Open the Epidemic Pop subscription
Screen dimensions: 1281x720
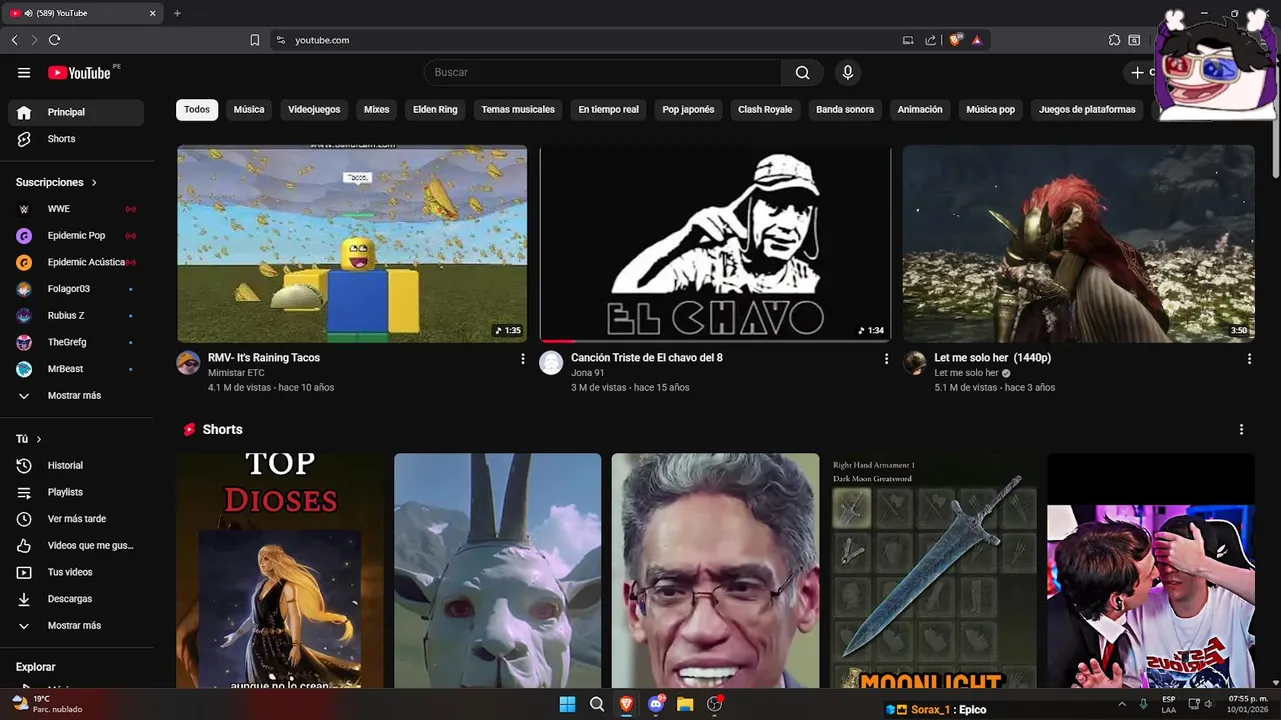(x=76, y=236)
